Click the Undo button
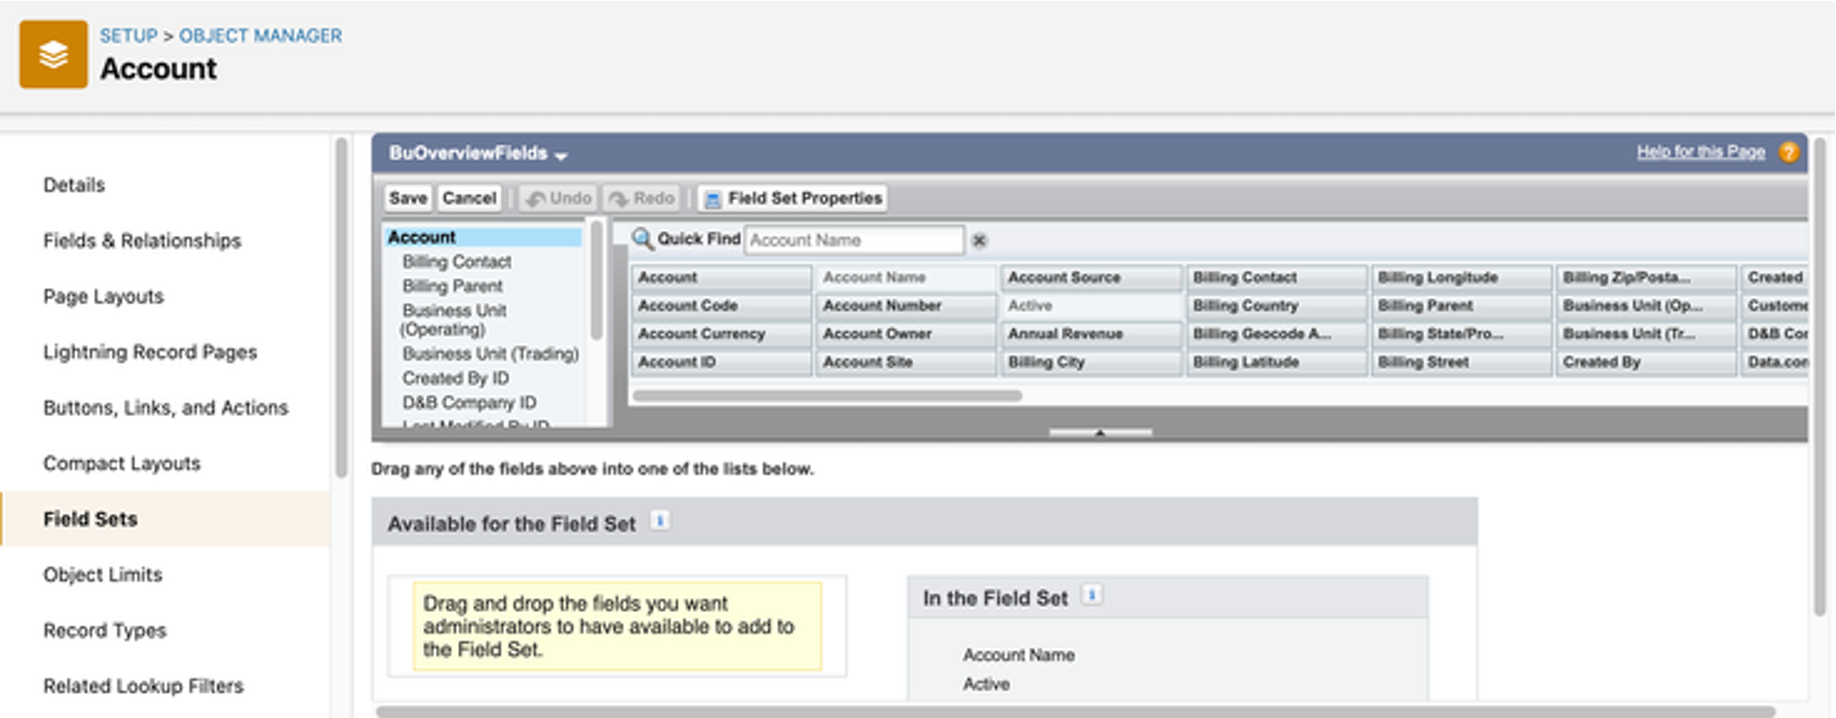The width and height of the screenshot is (1836, 718). click(559, 198)
